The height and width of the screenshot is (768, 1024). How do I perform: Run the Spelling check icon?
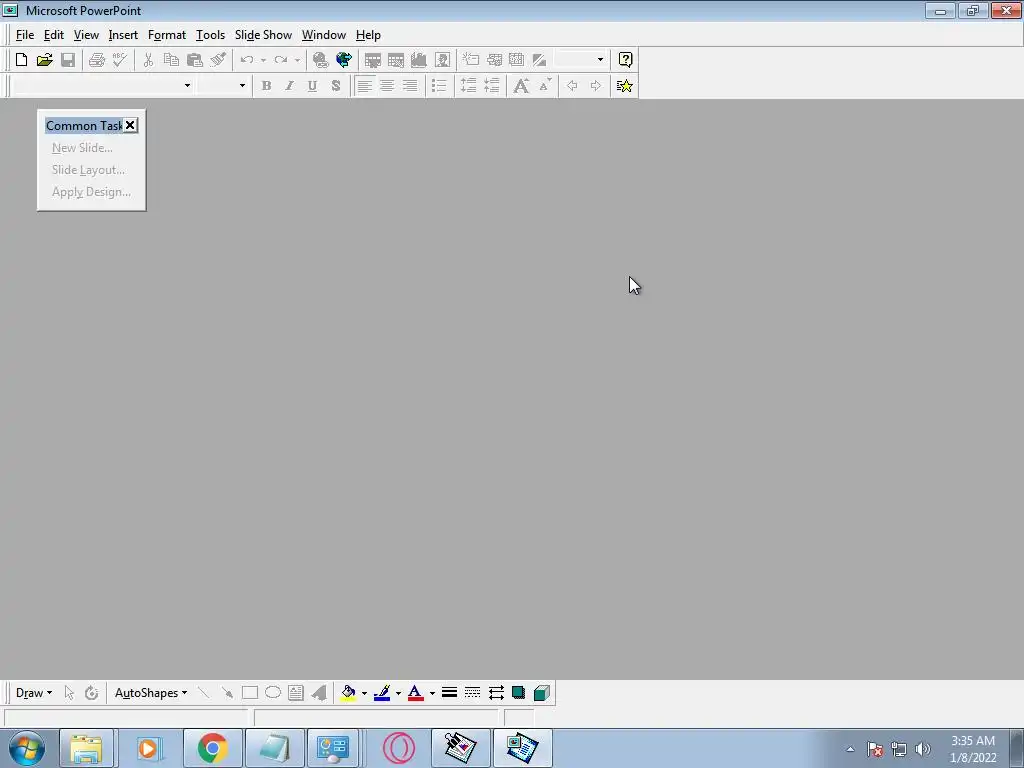point(120,60)
